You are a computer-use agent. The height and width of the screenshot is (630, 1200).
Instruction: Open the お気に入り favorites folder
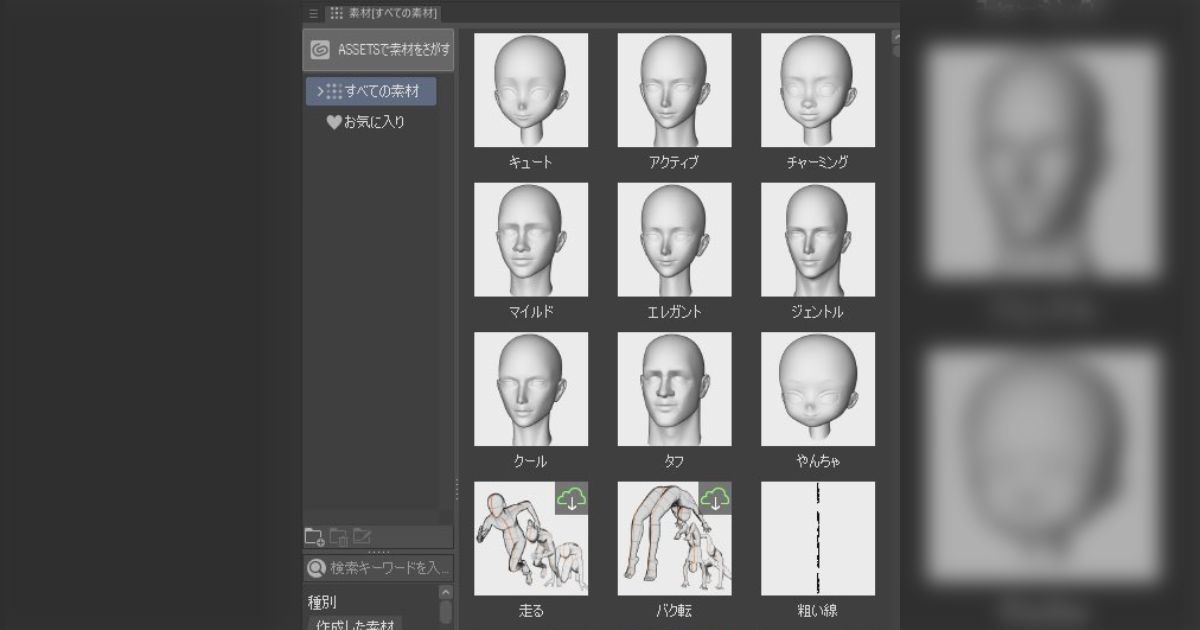click(x=374, y=122)
